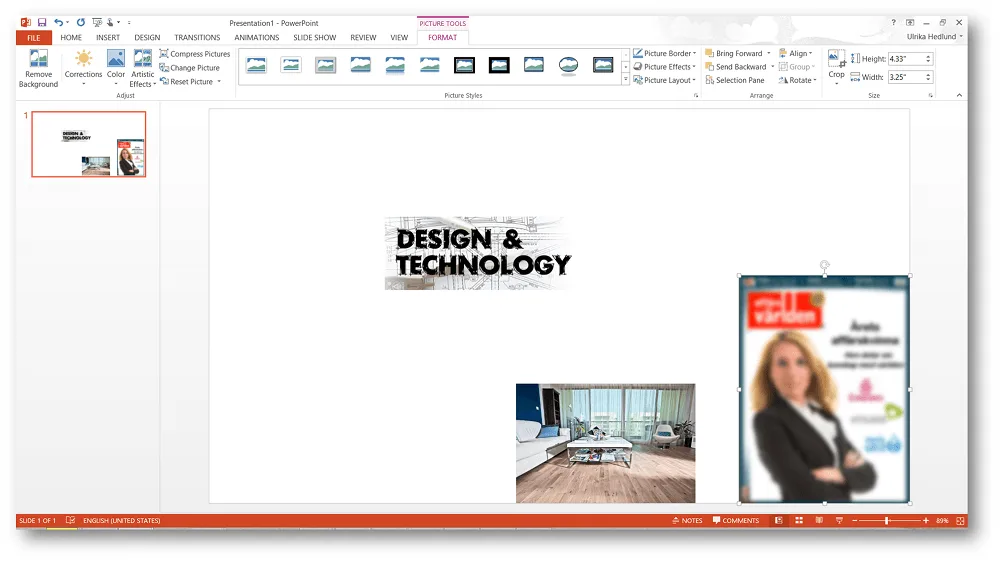
Task: Click the Width spinner arrows
Action: click(x=929, y=77)
